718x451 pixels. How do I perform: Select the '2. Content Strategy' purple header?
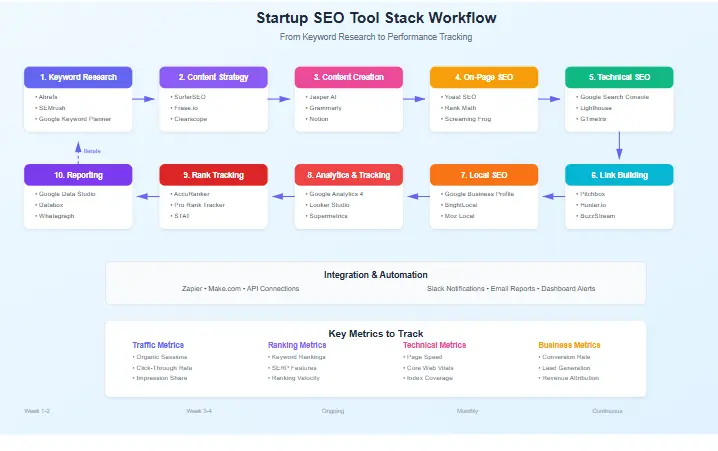pos(213,77)
